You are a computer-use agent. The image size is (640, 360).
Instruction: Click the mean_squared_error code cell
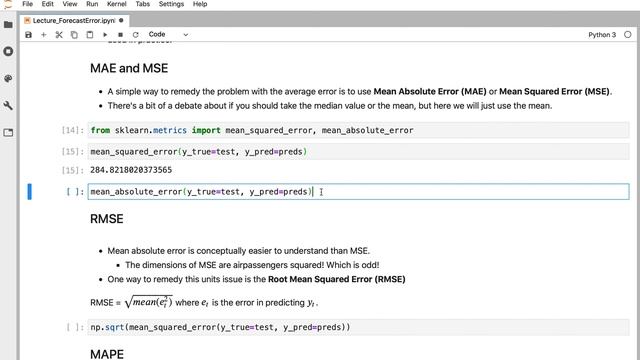(x=358, y=151)
